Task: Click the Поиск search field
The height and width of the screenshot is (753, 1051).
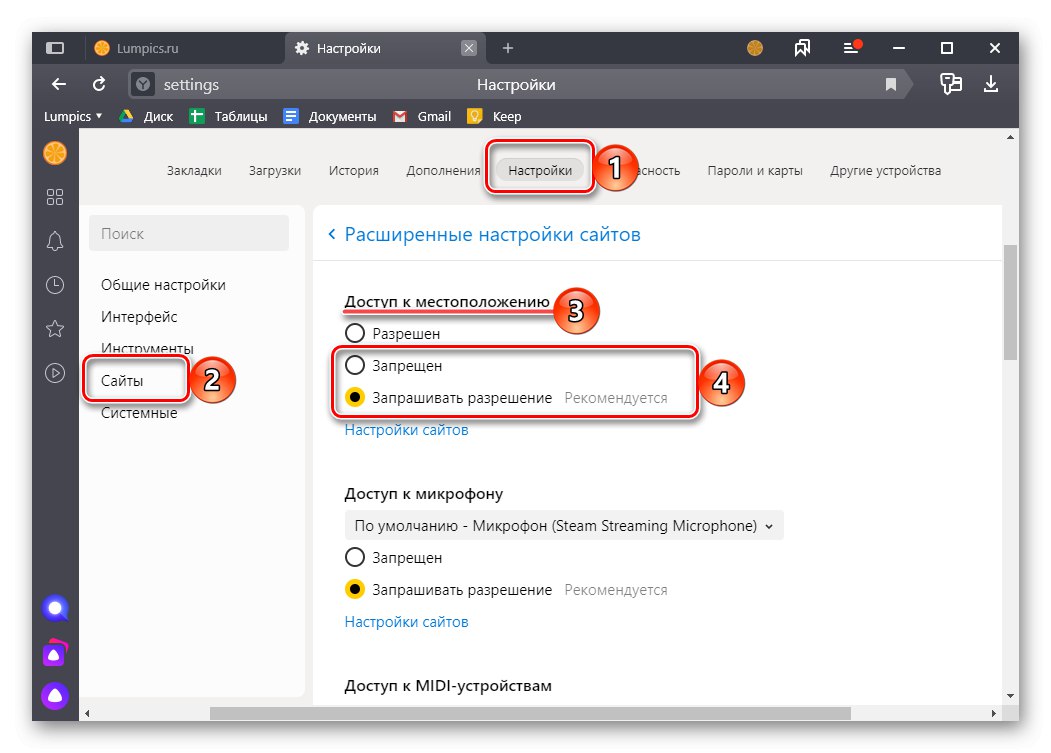Action: coord(188,232)
